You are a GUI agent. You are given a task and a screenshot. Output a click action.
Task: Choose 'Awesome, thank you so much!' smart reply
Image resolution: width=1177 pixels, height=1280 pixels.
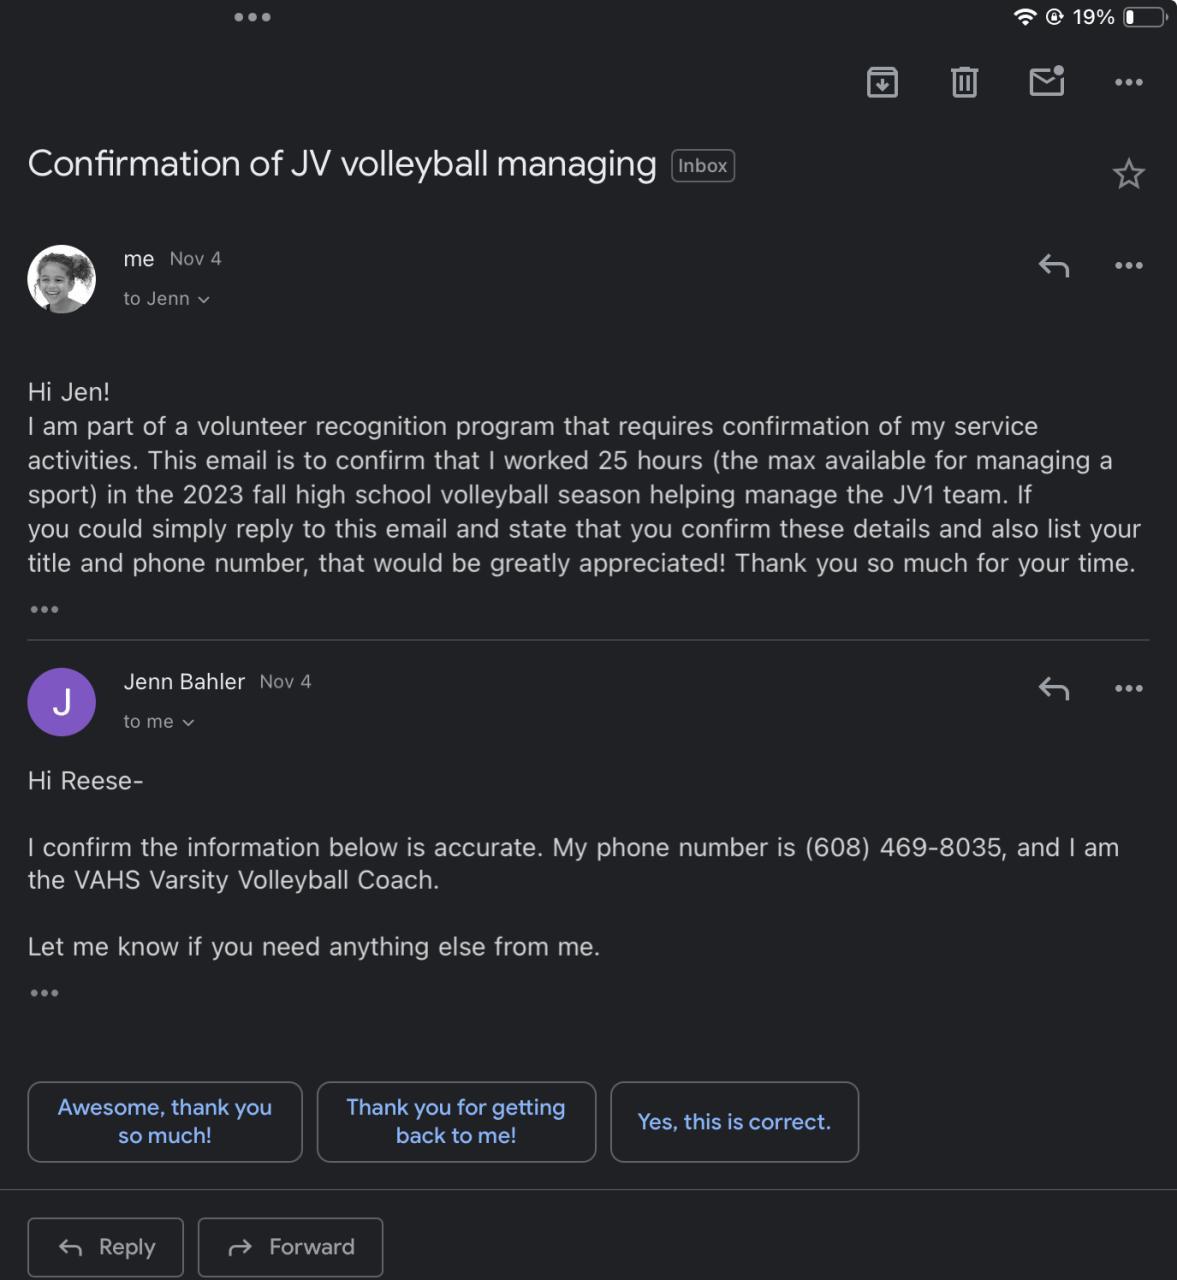point(165,1121)
